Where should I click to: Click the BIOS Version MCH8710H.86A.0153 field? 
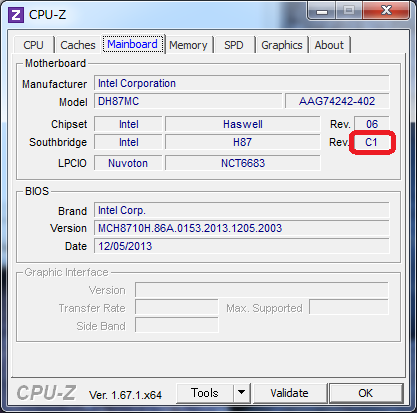click(x=242, y=228)
